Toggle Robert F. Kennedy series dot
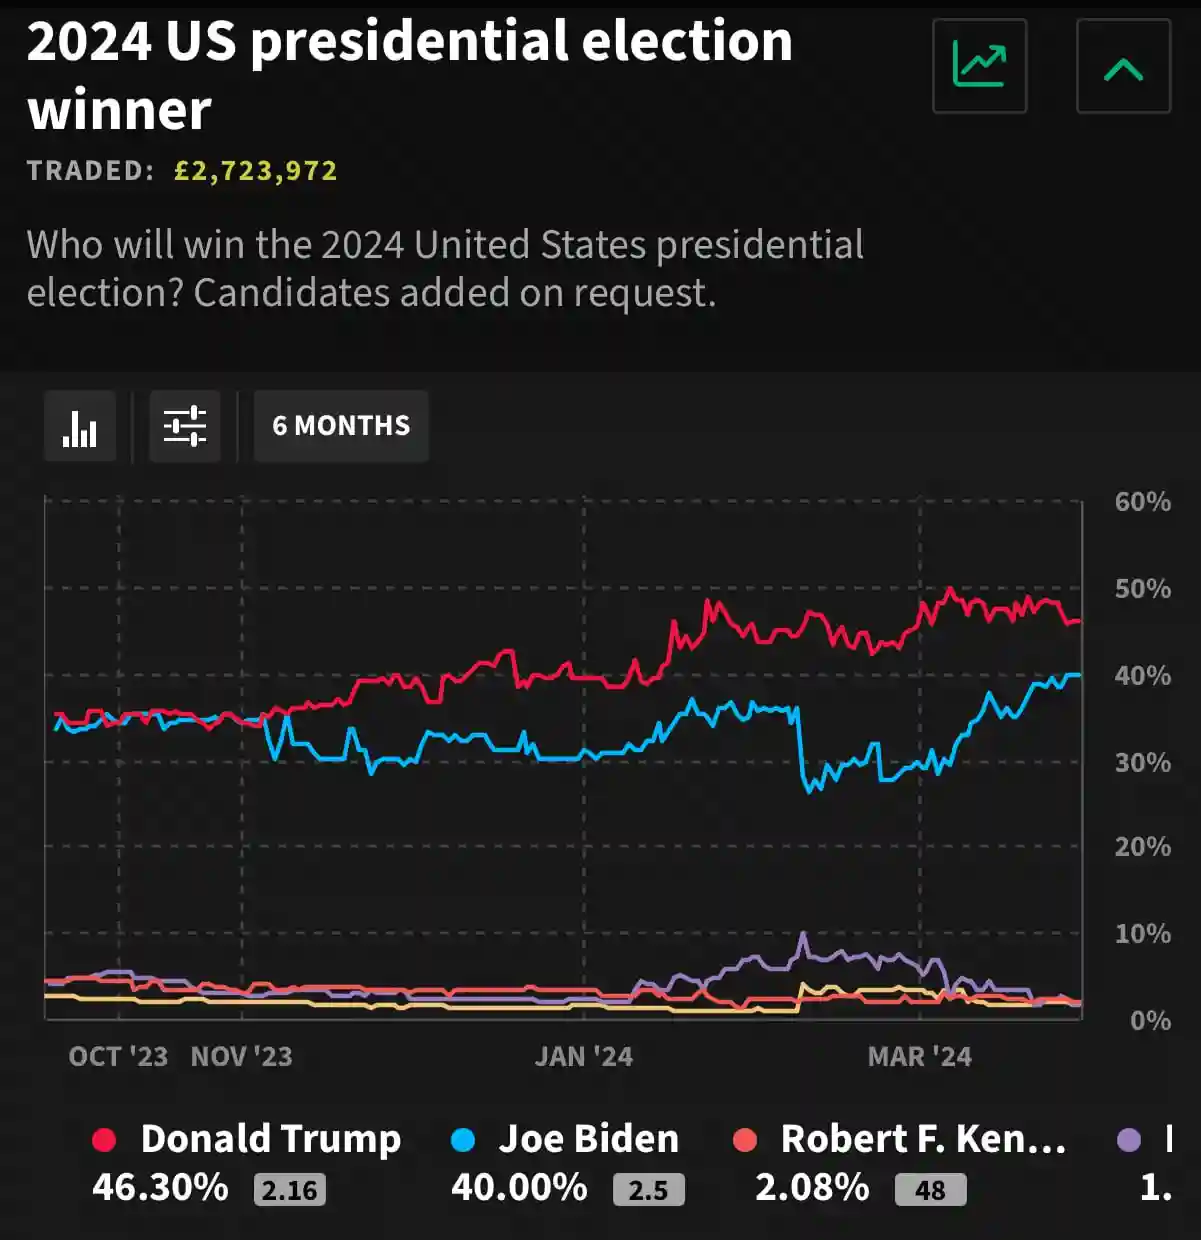The width and height of the screenshot is (1201, 1240). coord(745,1140)
